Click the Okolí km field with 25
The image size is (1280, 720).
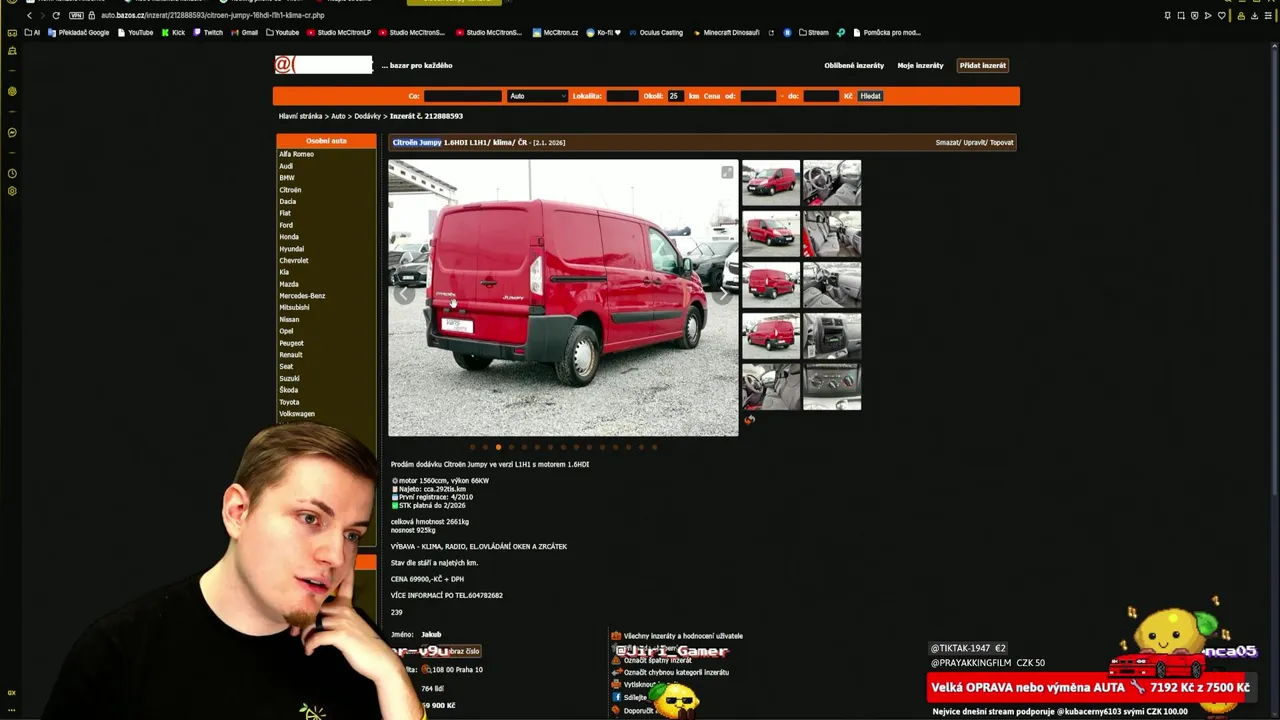pyautogui.click(x=675, y=96)
